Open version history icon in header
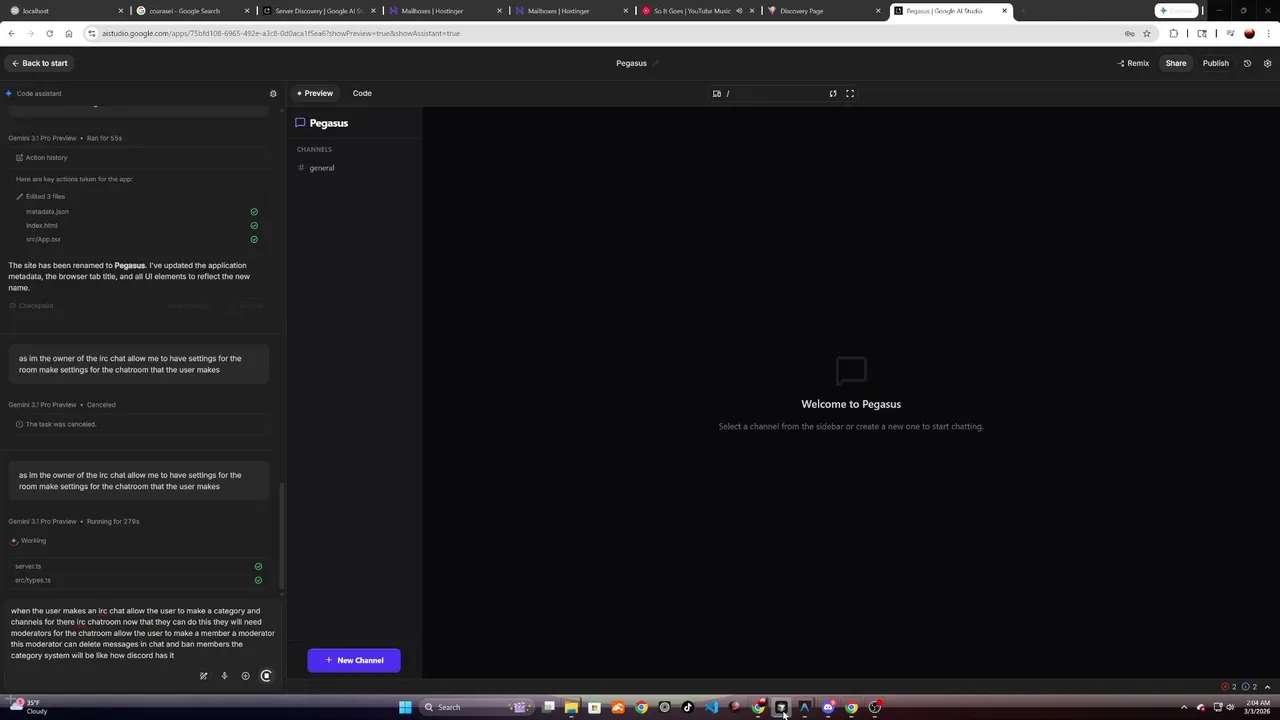The image size is (1280, 720). [1247, 63]
